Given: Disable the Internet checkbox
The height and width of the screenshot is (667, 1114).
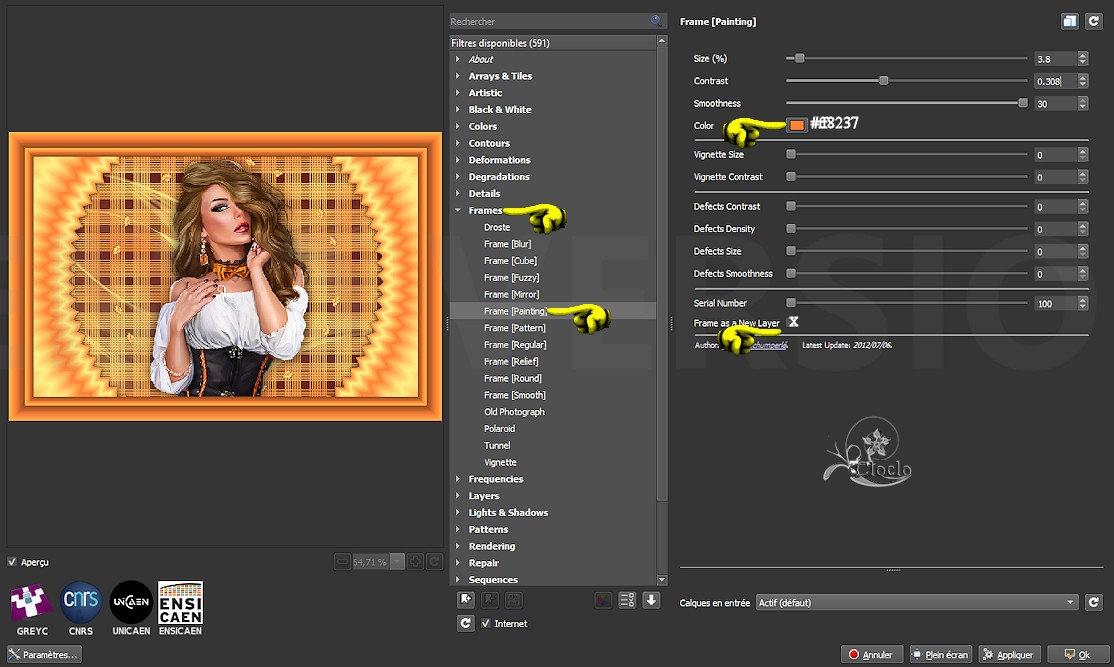Looking at the screenshot, I should (x=487, y=623).
